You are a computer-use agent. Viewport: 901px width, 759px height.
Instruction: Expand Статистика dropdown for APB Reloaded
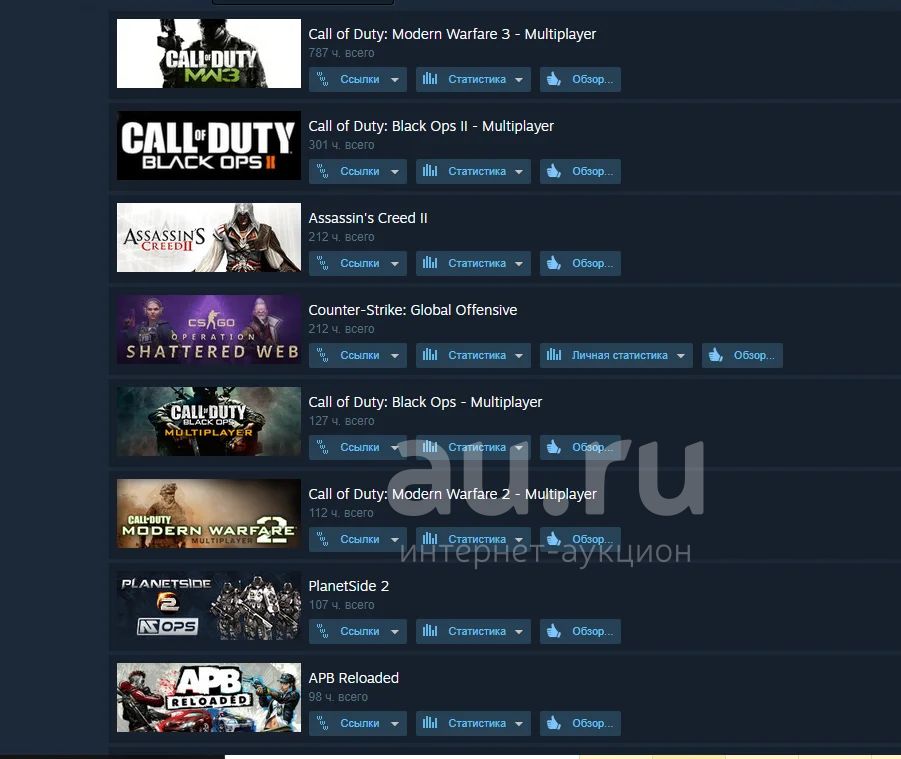coord(519,723)
